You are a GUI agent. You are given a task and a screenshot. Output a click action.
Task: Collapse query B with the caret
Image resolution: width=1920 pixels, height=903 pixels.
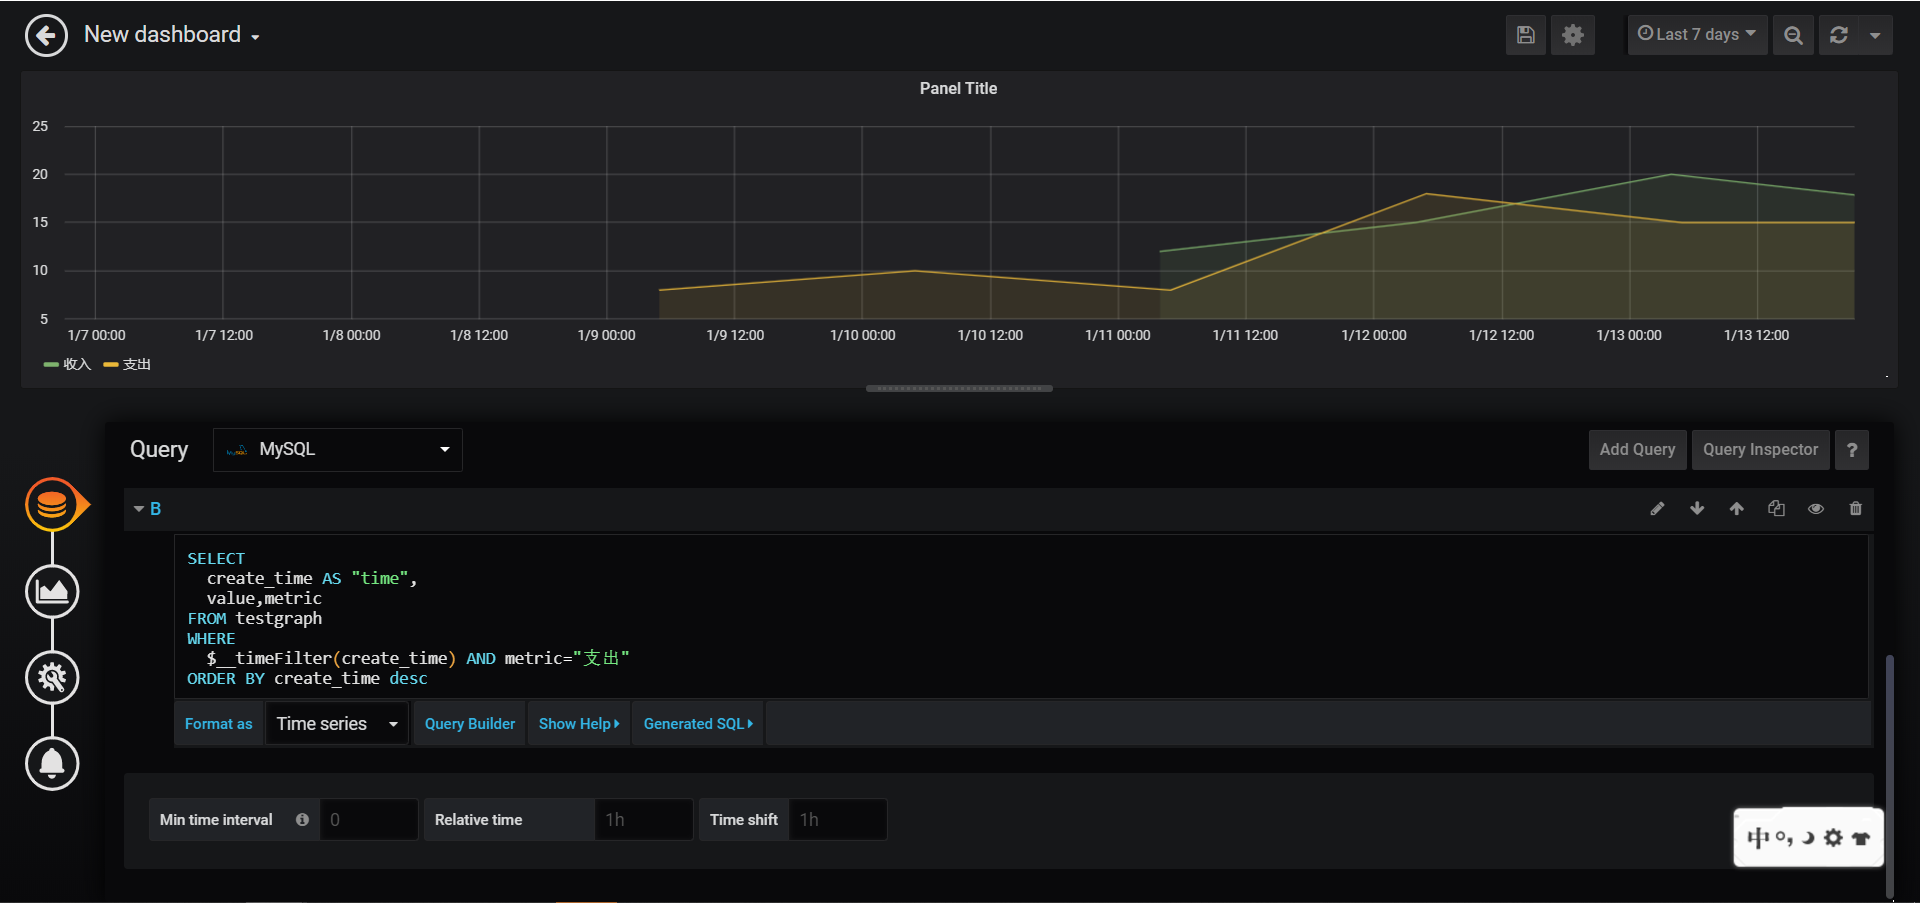139,509
